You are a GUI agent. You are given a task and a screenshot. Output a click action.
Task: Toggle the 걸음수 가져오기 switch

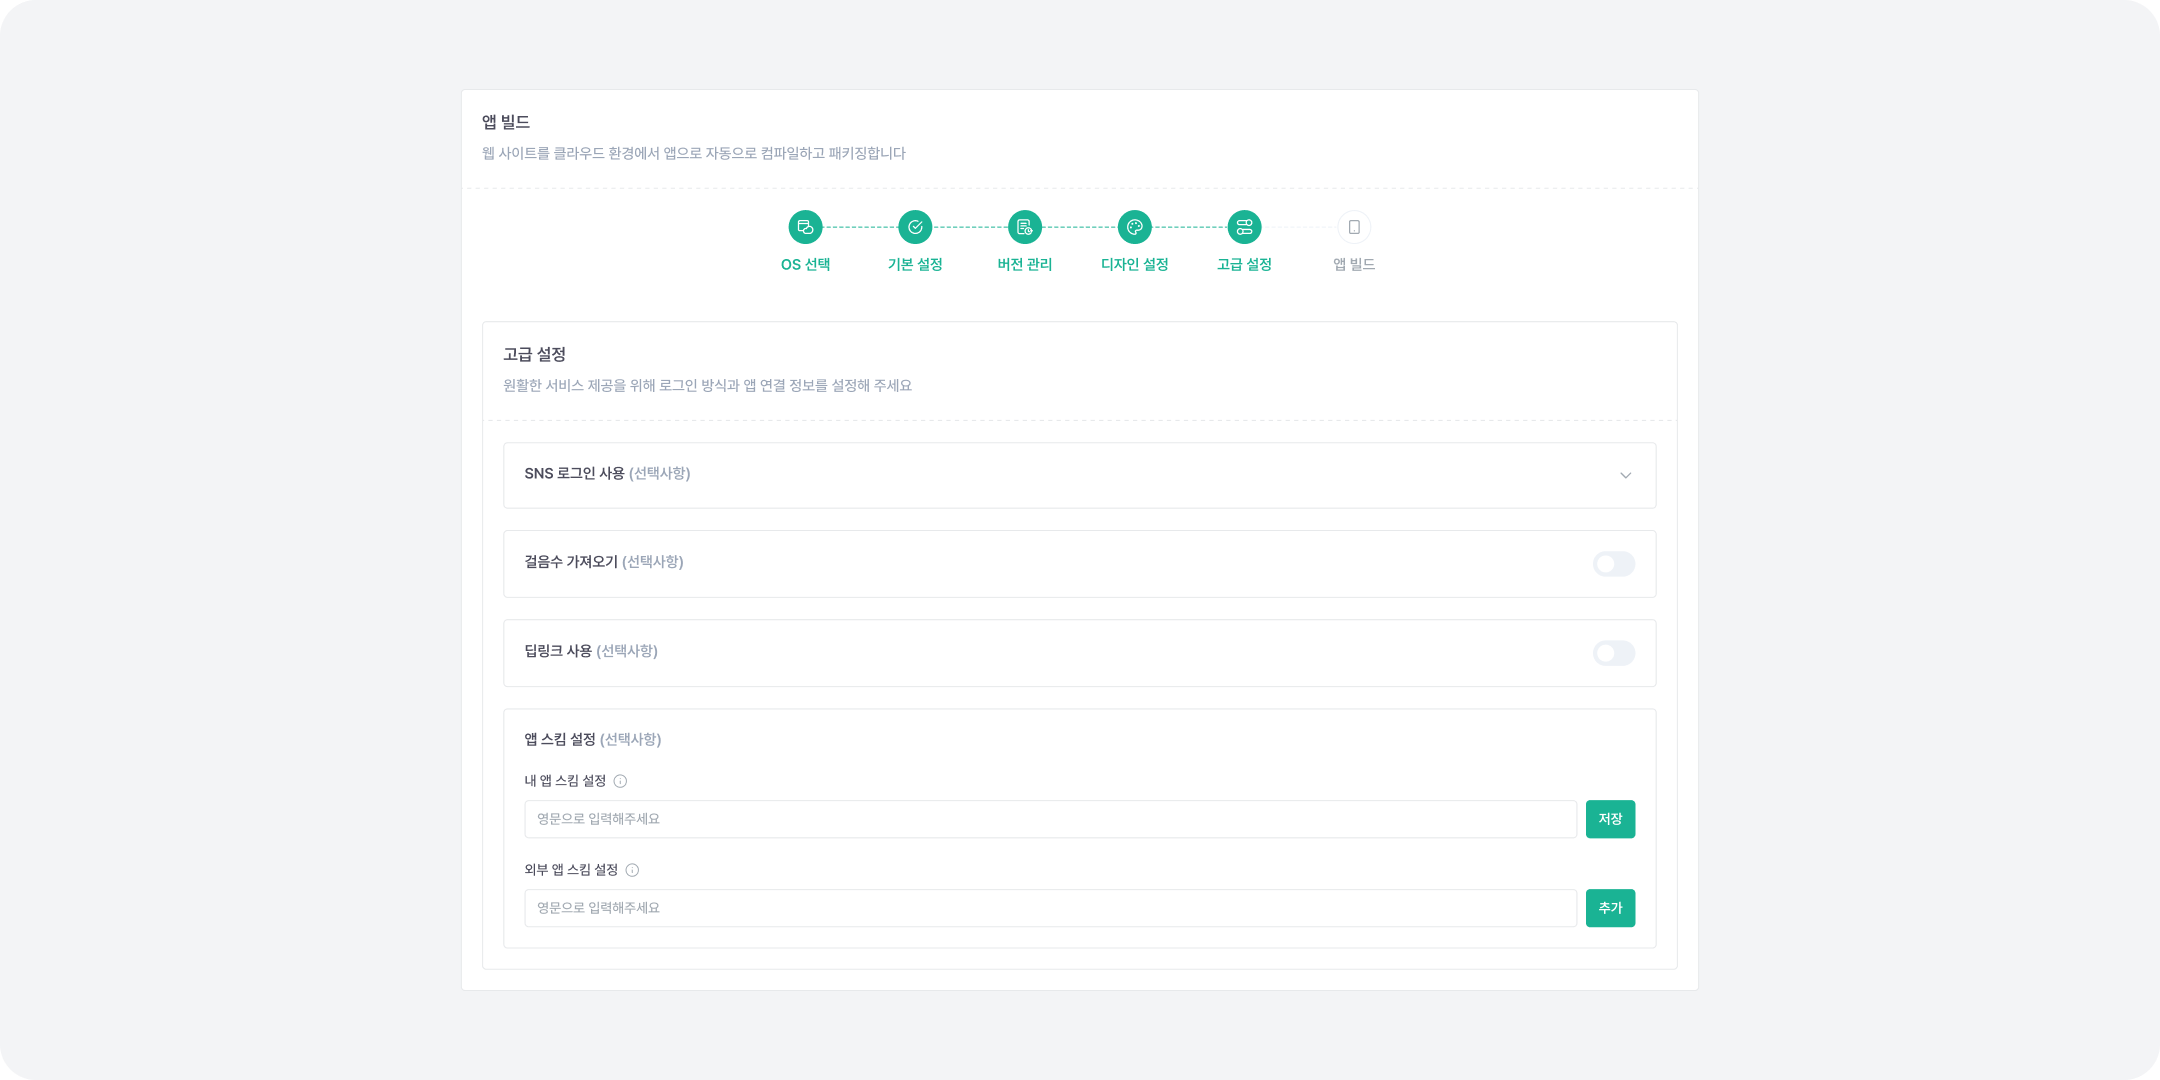tap(1614, 564)
